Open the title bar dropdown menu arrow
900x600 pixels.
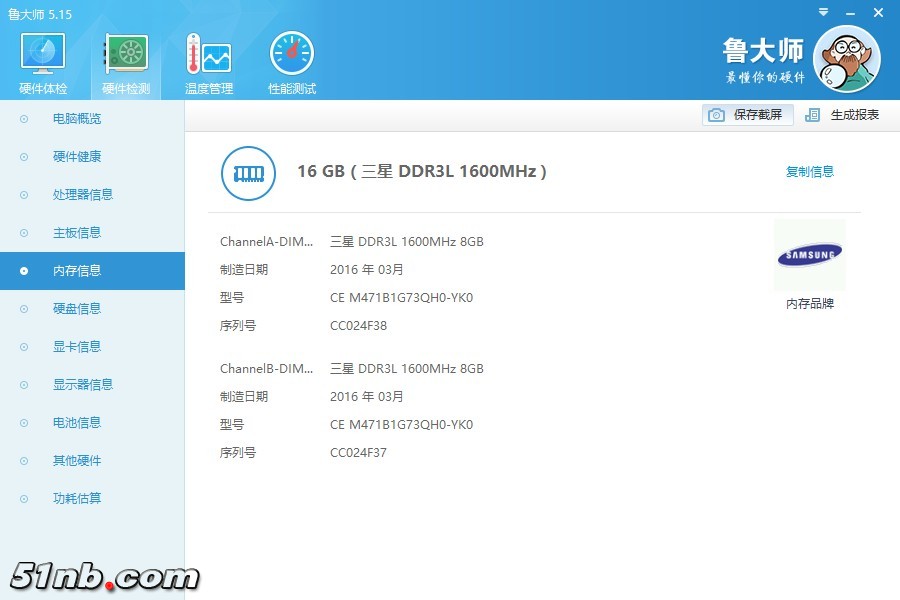(823, 13)
